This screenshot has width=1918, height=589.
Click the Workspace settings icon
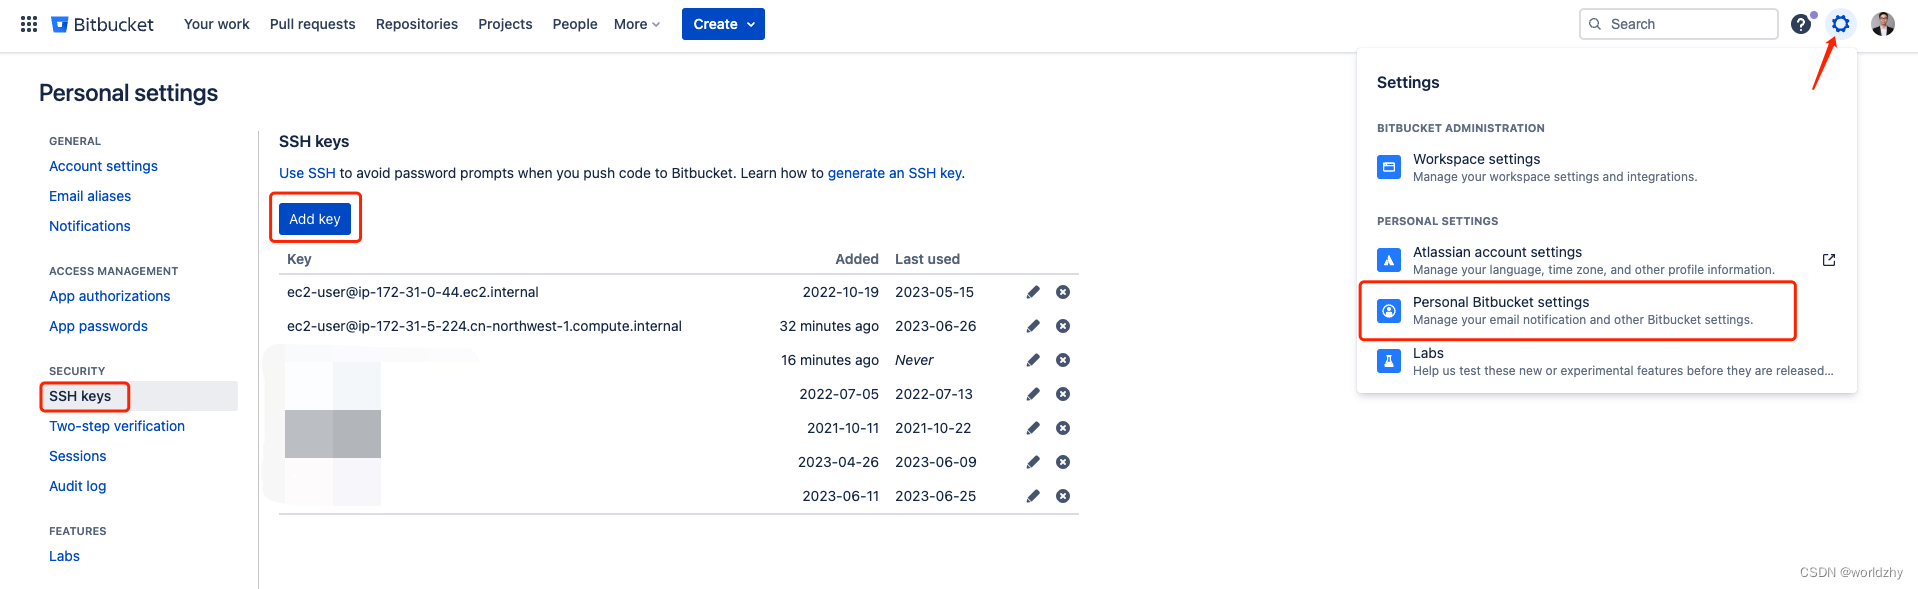(1389, 167)
